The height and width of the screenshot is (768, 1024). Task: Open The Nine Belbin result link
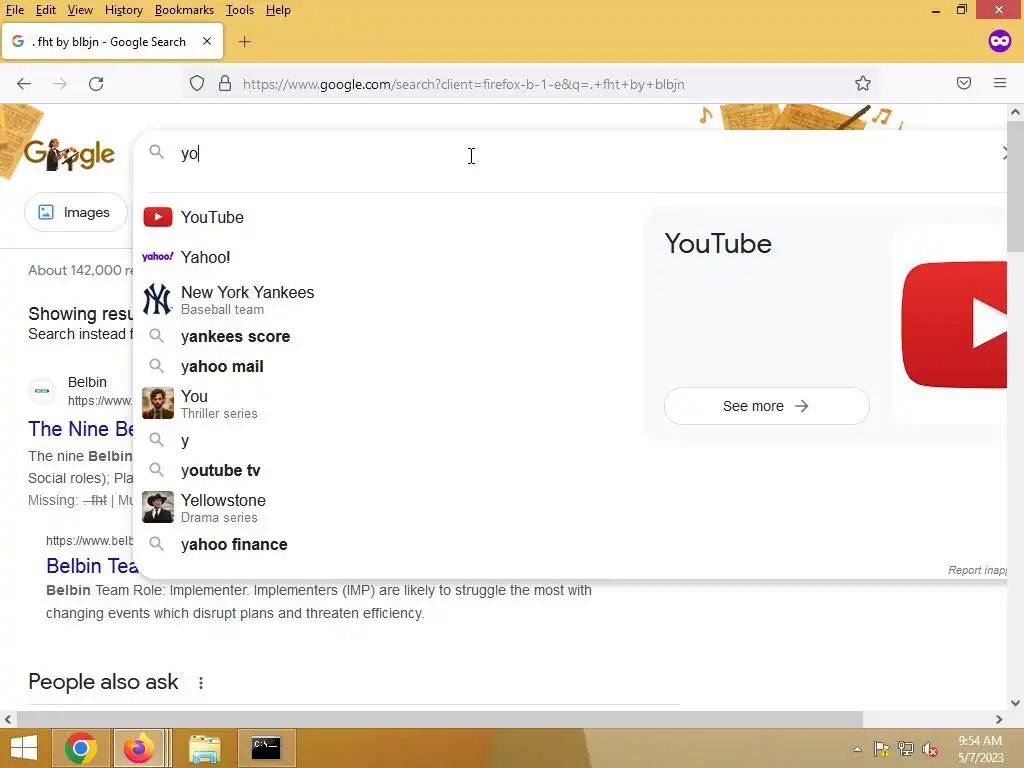(x=81, y=429)
